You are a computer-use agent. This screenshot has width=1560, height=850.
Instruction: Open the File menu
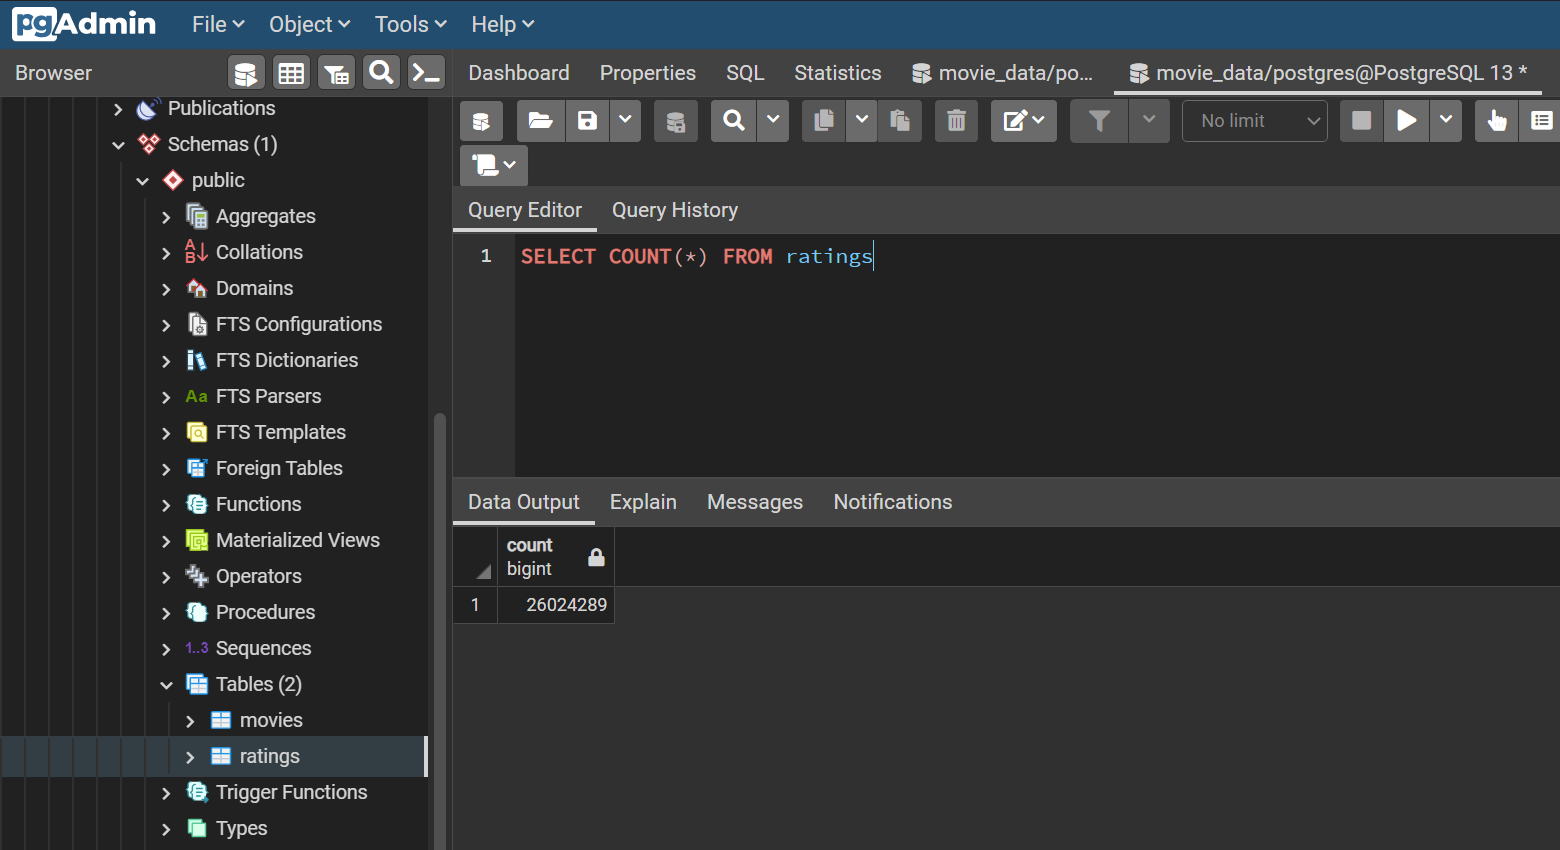click(218, 24)
